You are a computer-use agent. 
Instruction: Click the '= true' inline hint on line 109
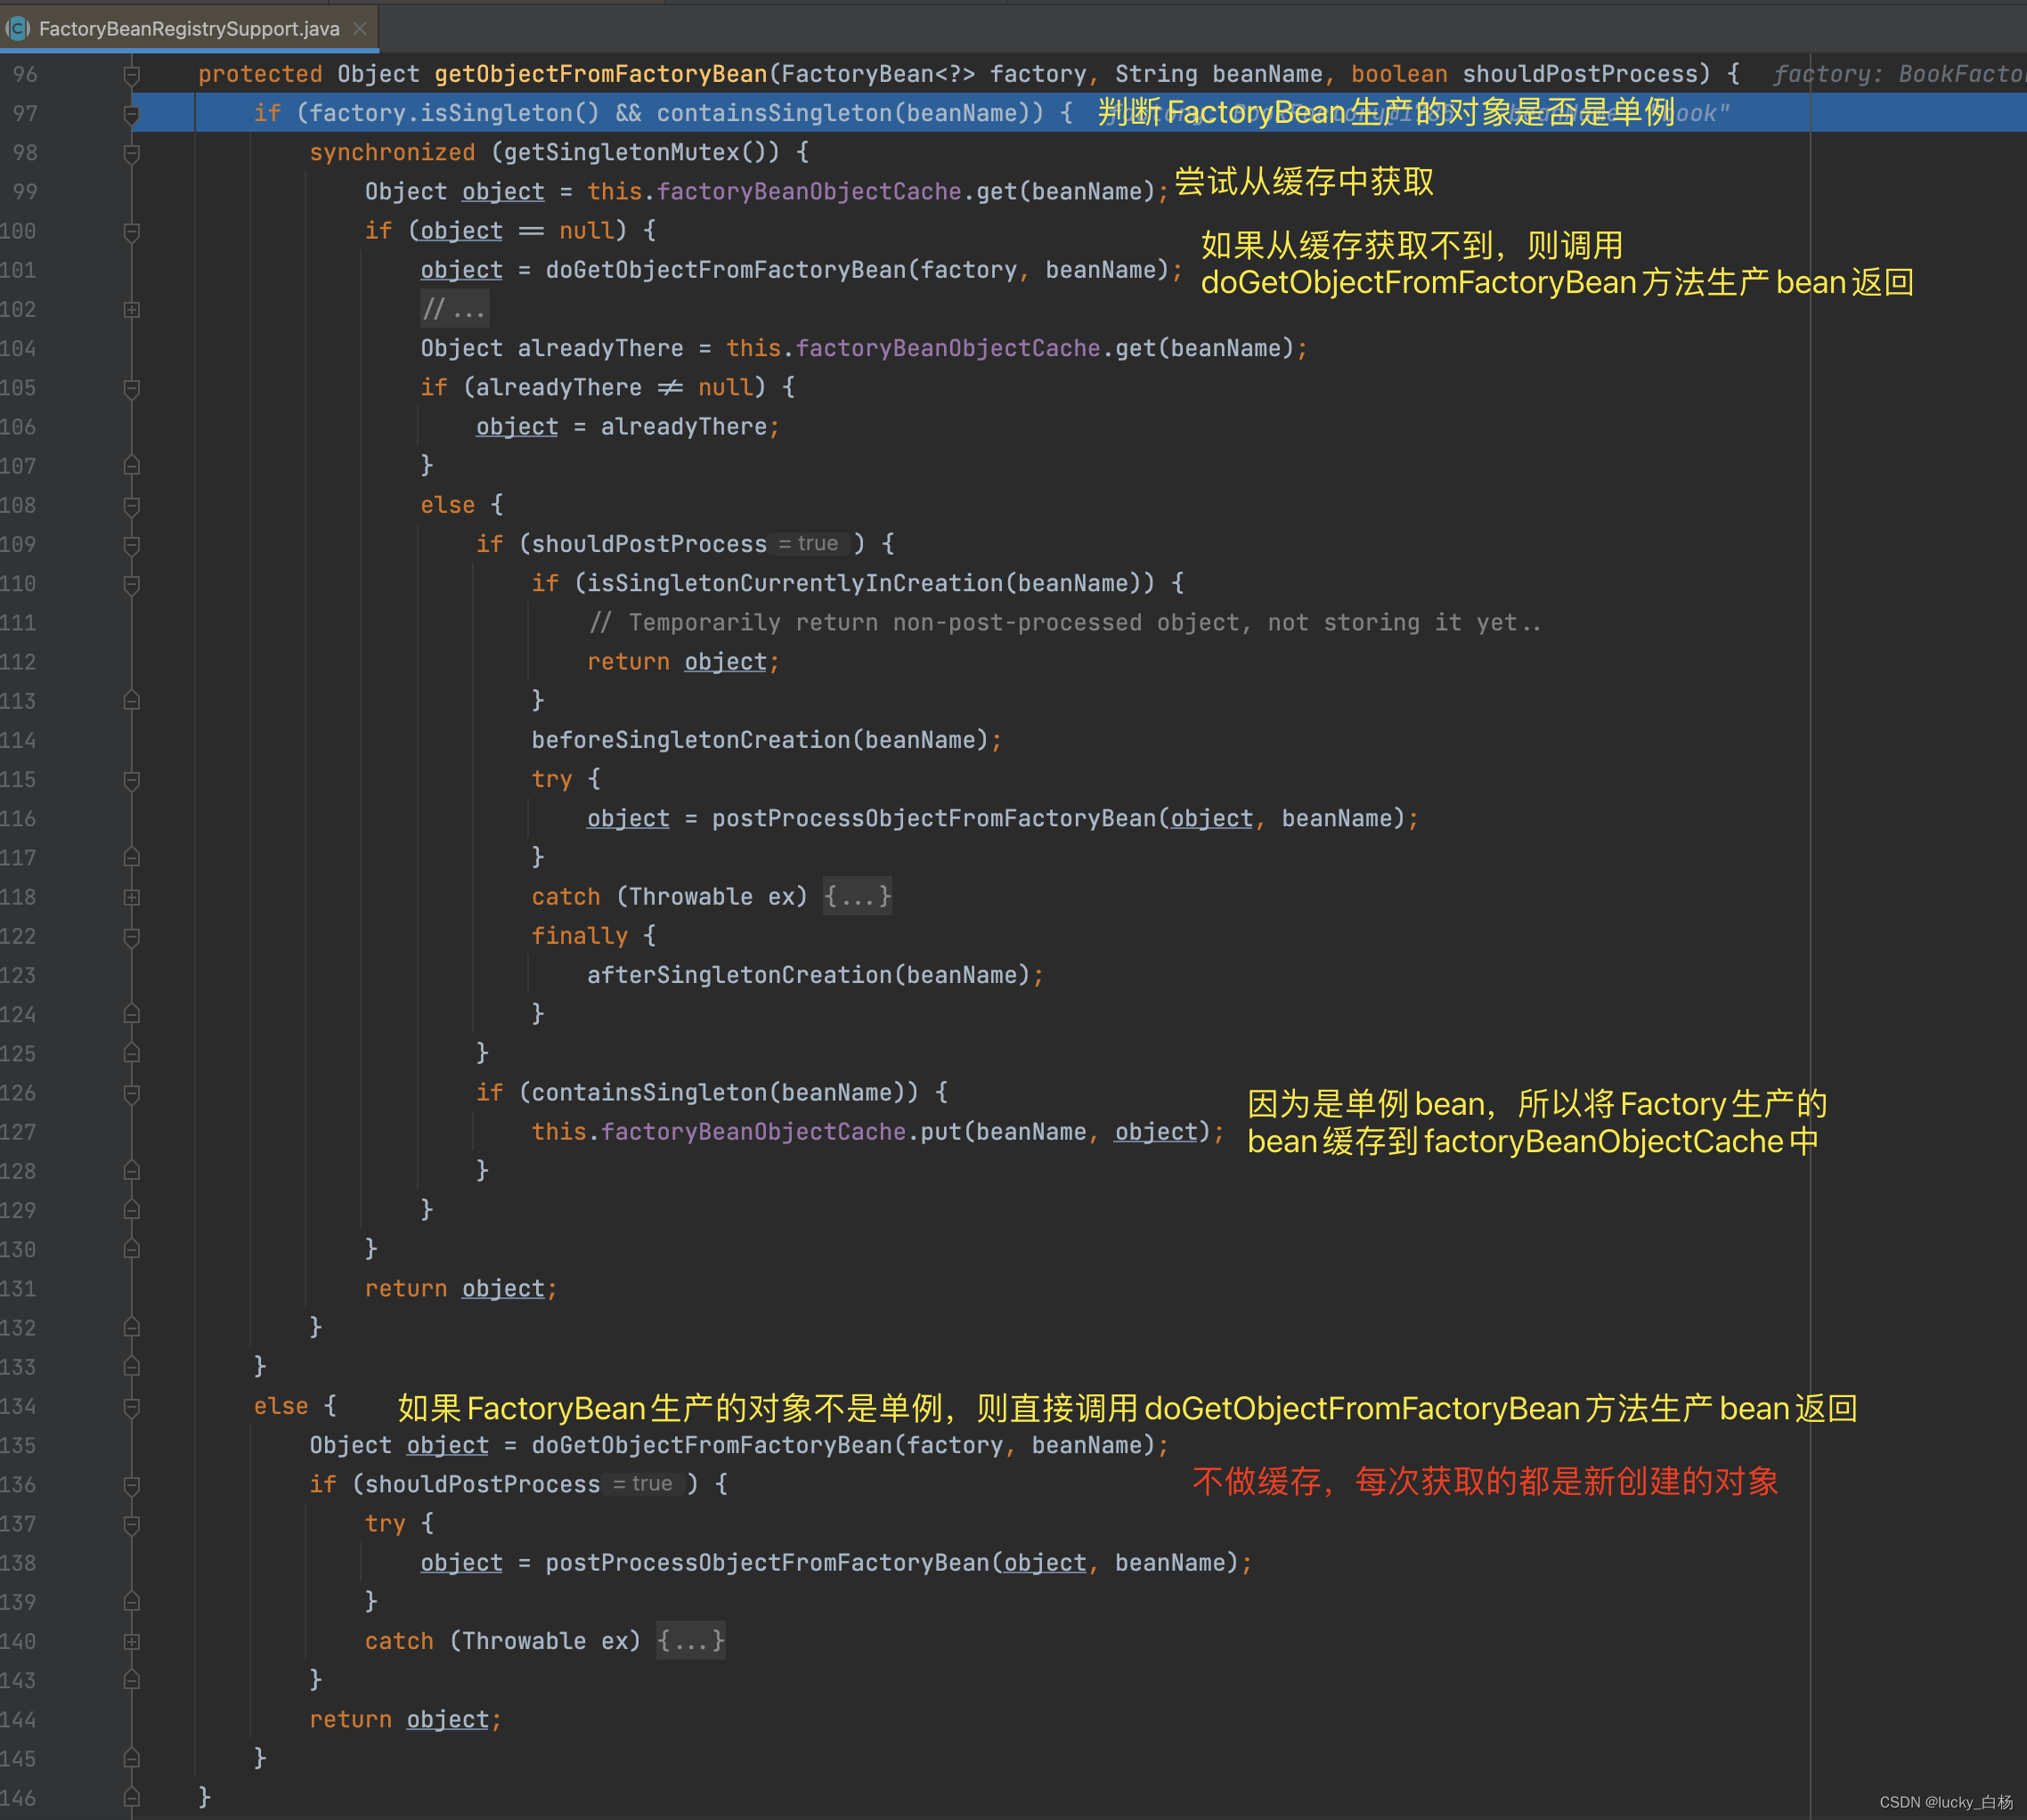809,544
